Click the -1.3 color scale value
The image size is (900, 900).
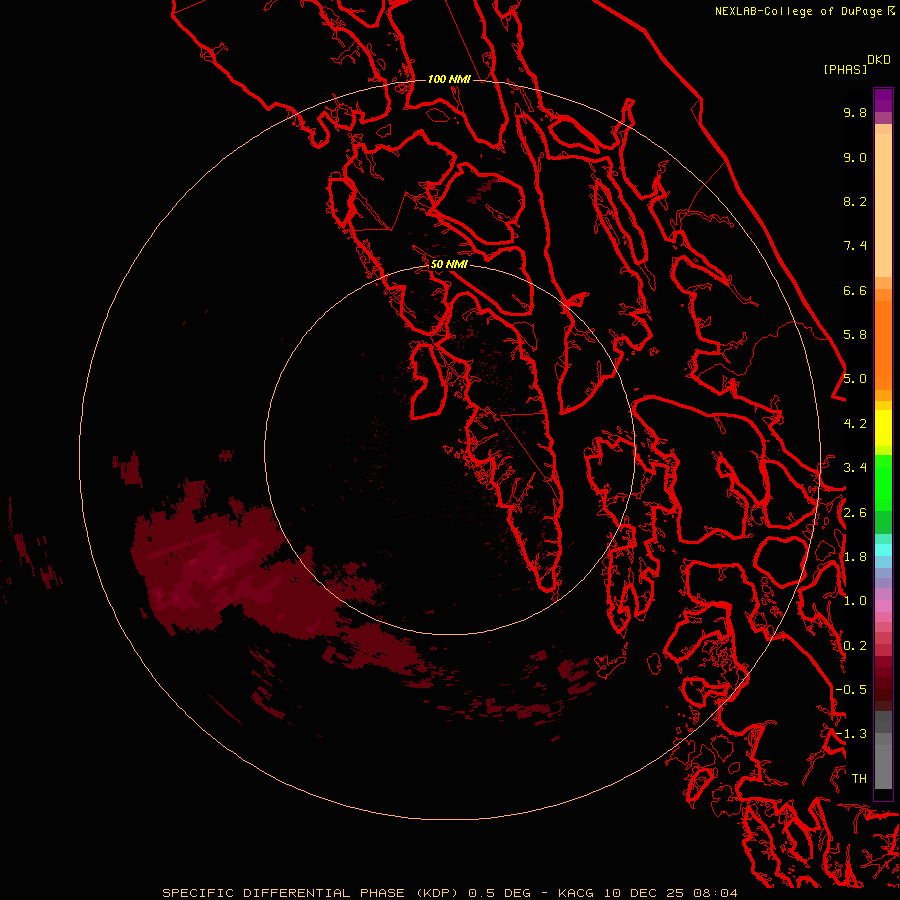coord(851,734)
